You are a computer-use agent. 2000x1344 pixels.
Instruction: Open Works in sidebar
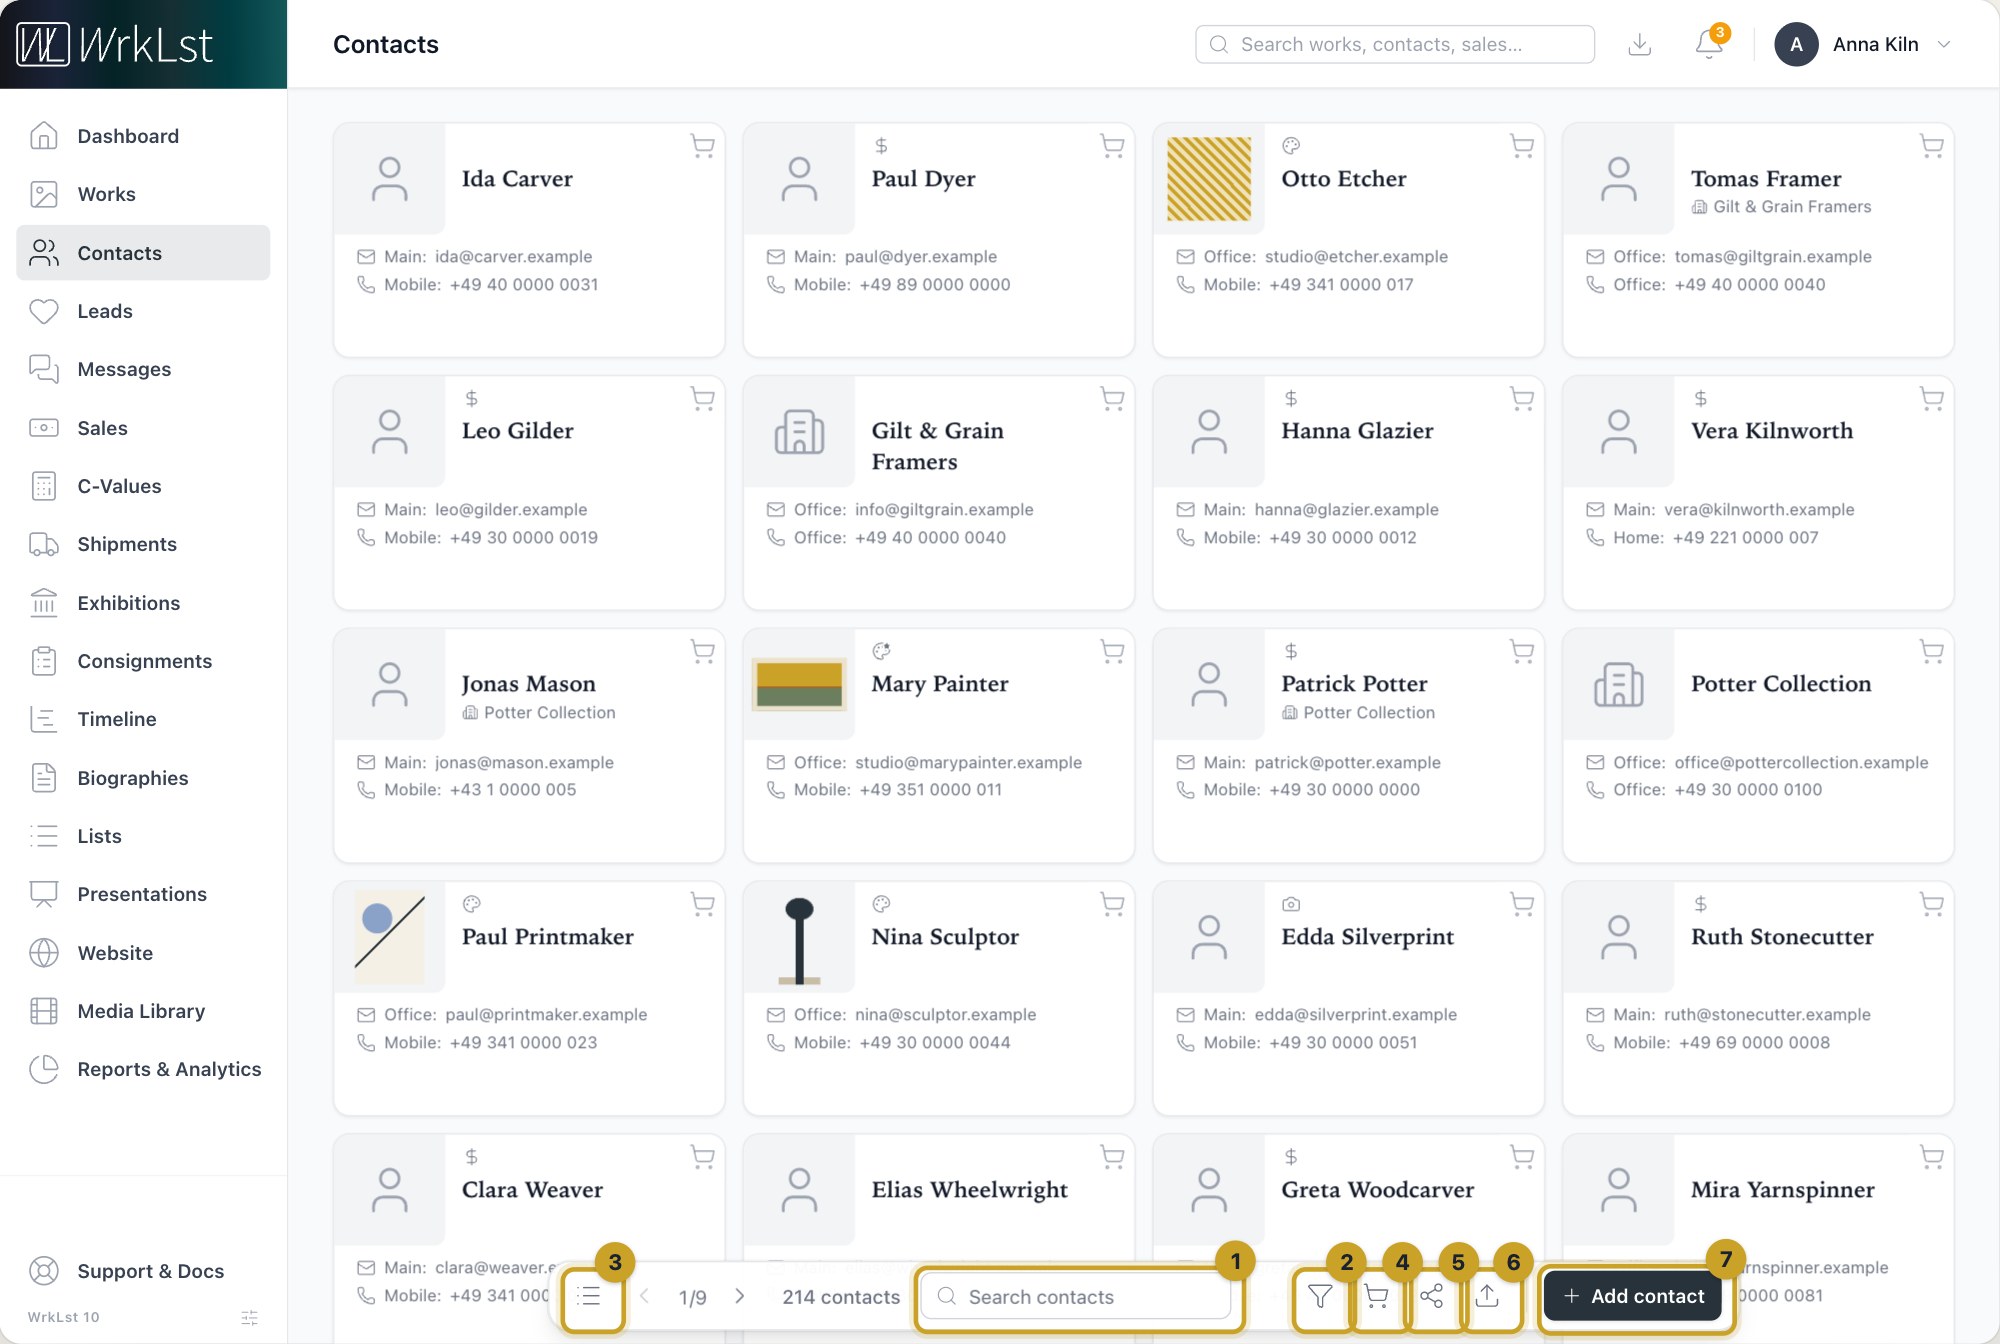point(143,194)
